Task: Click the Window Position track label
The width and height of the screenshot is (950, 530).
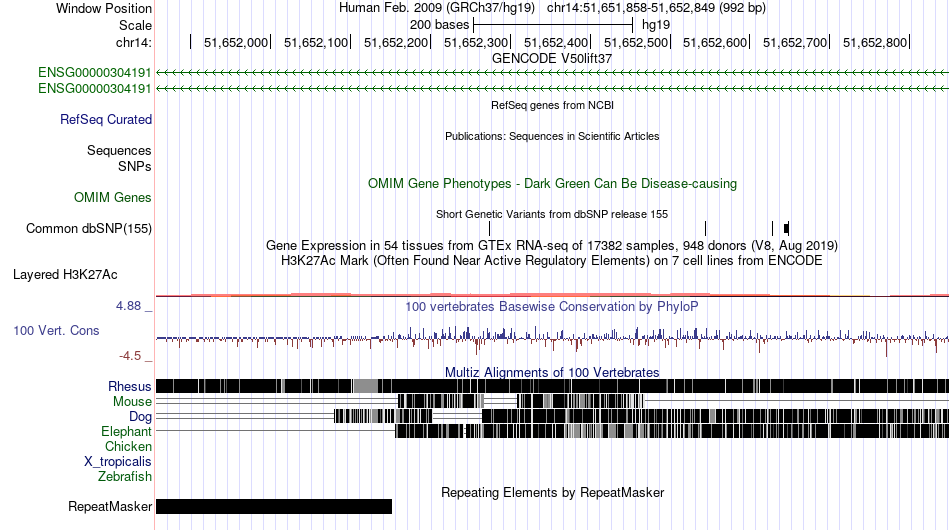Action: [x=104, y=8]
